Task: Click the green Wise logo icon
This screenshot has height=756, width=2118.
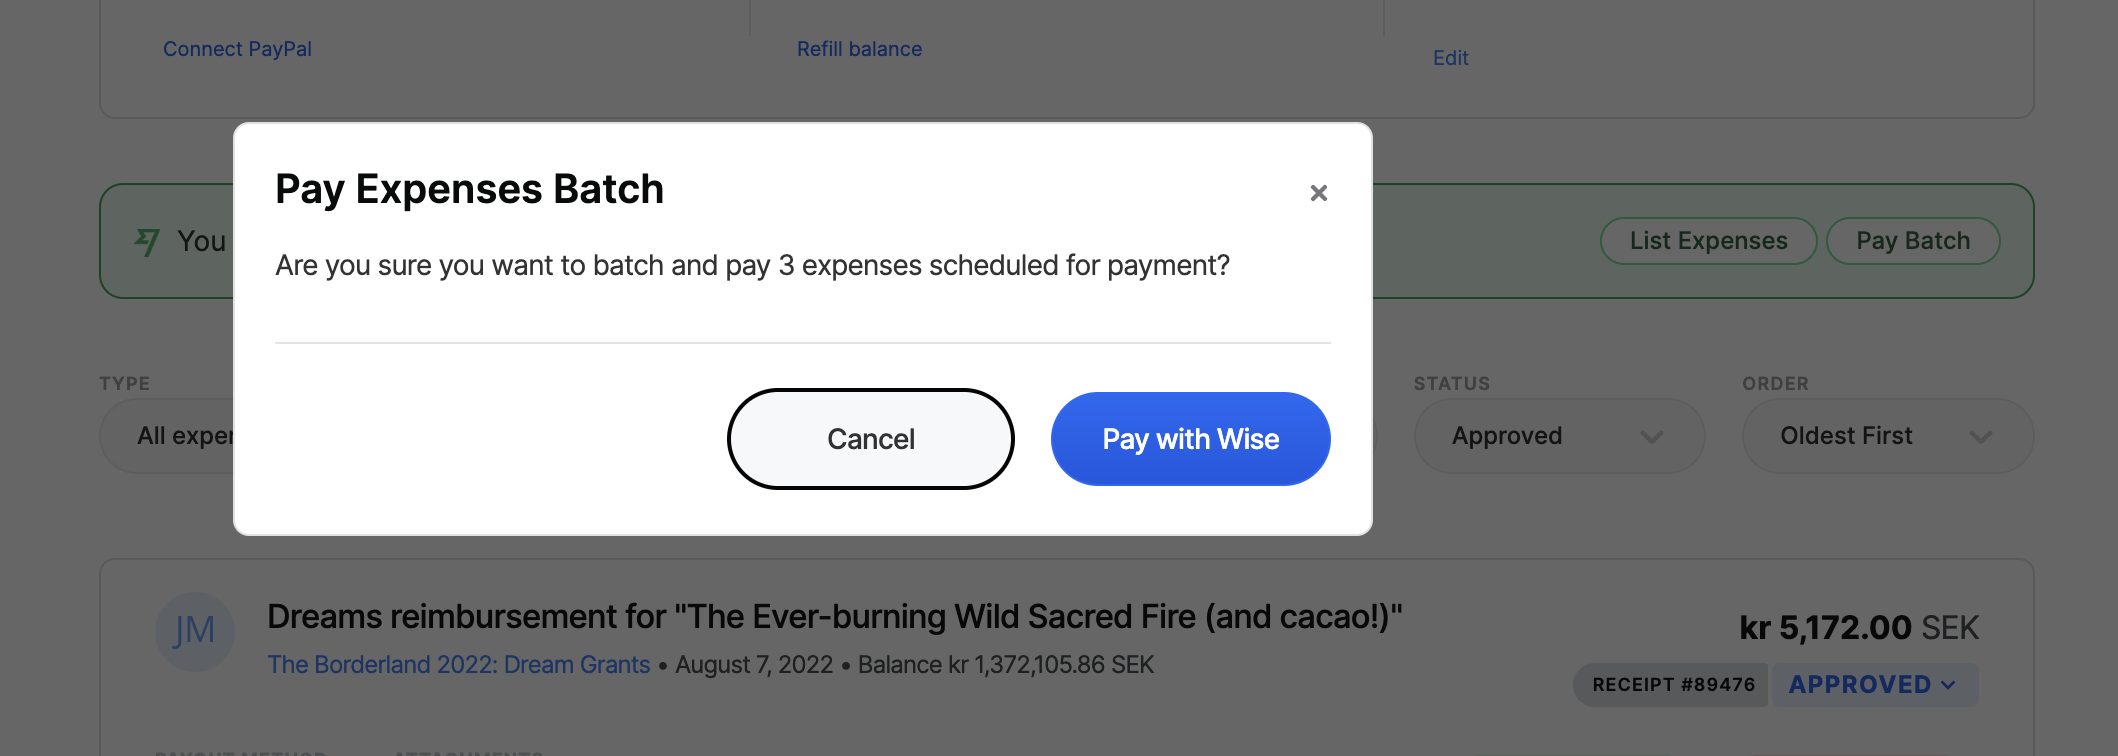Action: coord(147,241)
